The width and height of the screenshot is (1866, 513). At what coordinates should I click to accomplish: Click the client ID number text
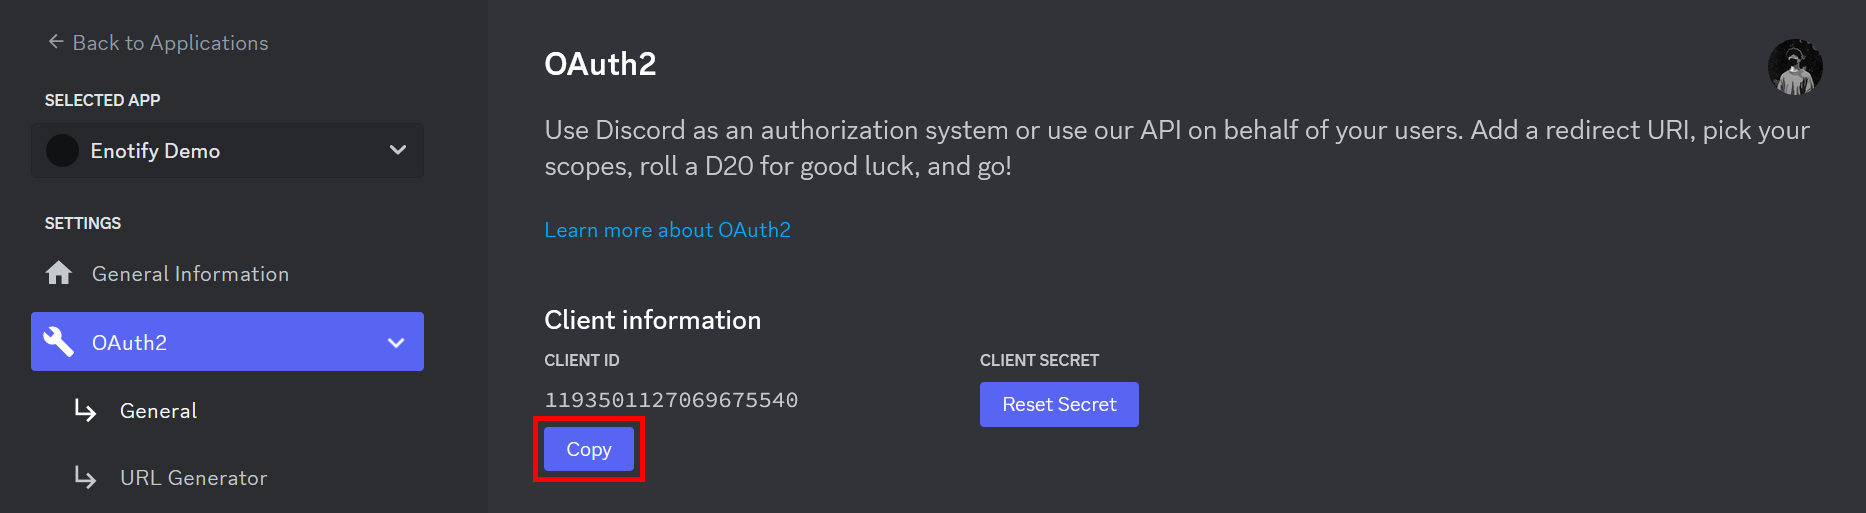671,401
